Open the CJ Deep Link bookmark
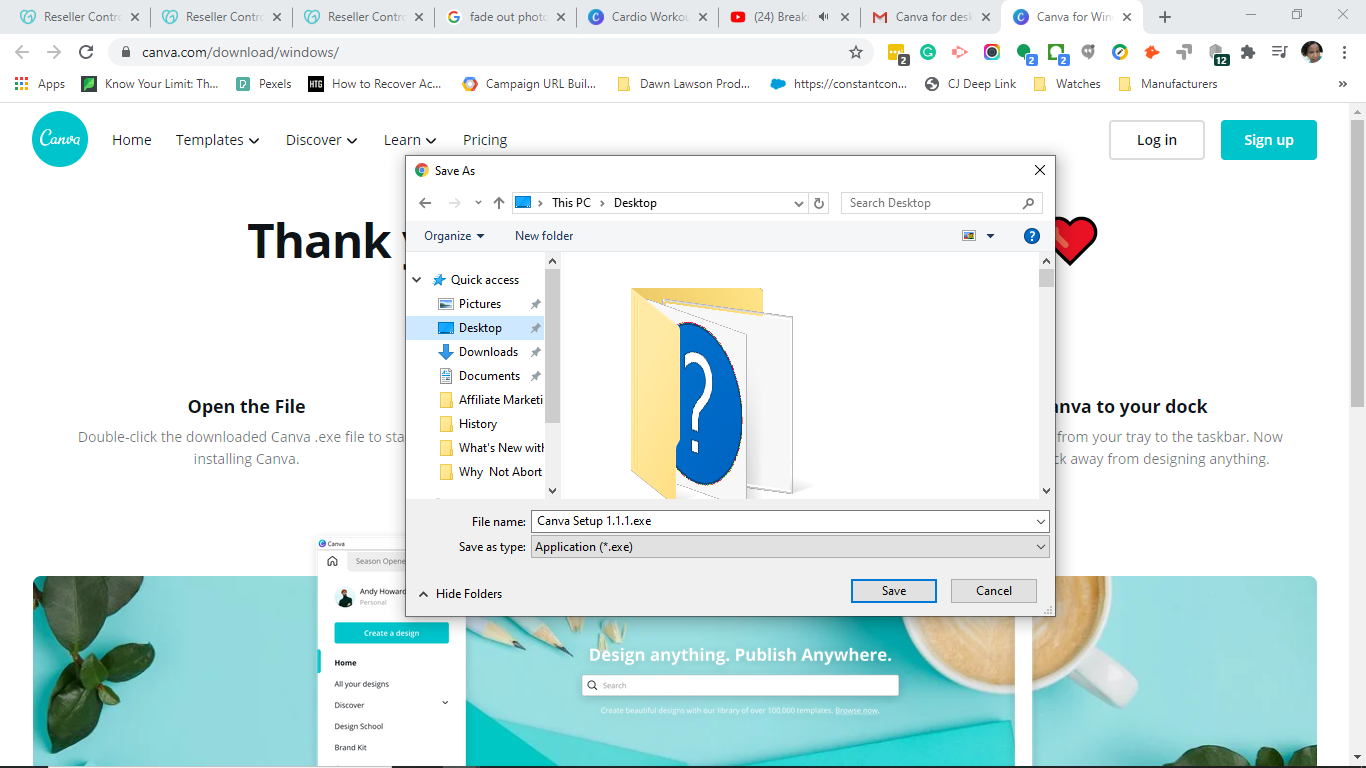The width and height of the screenshot is (1366, 768). [x=970, y=84]
